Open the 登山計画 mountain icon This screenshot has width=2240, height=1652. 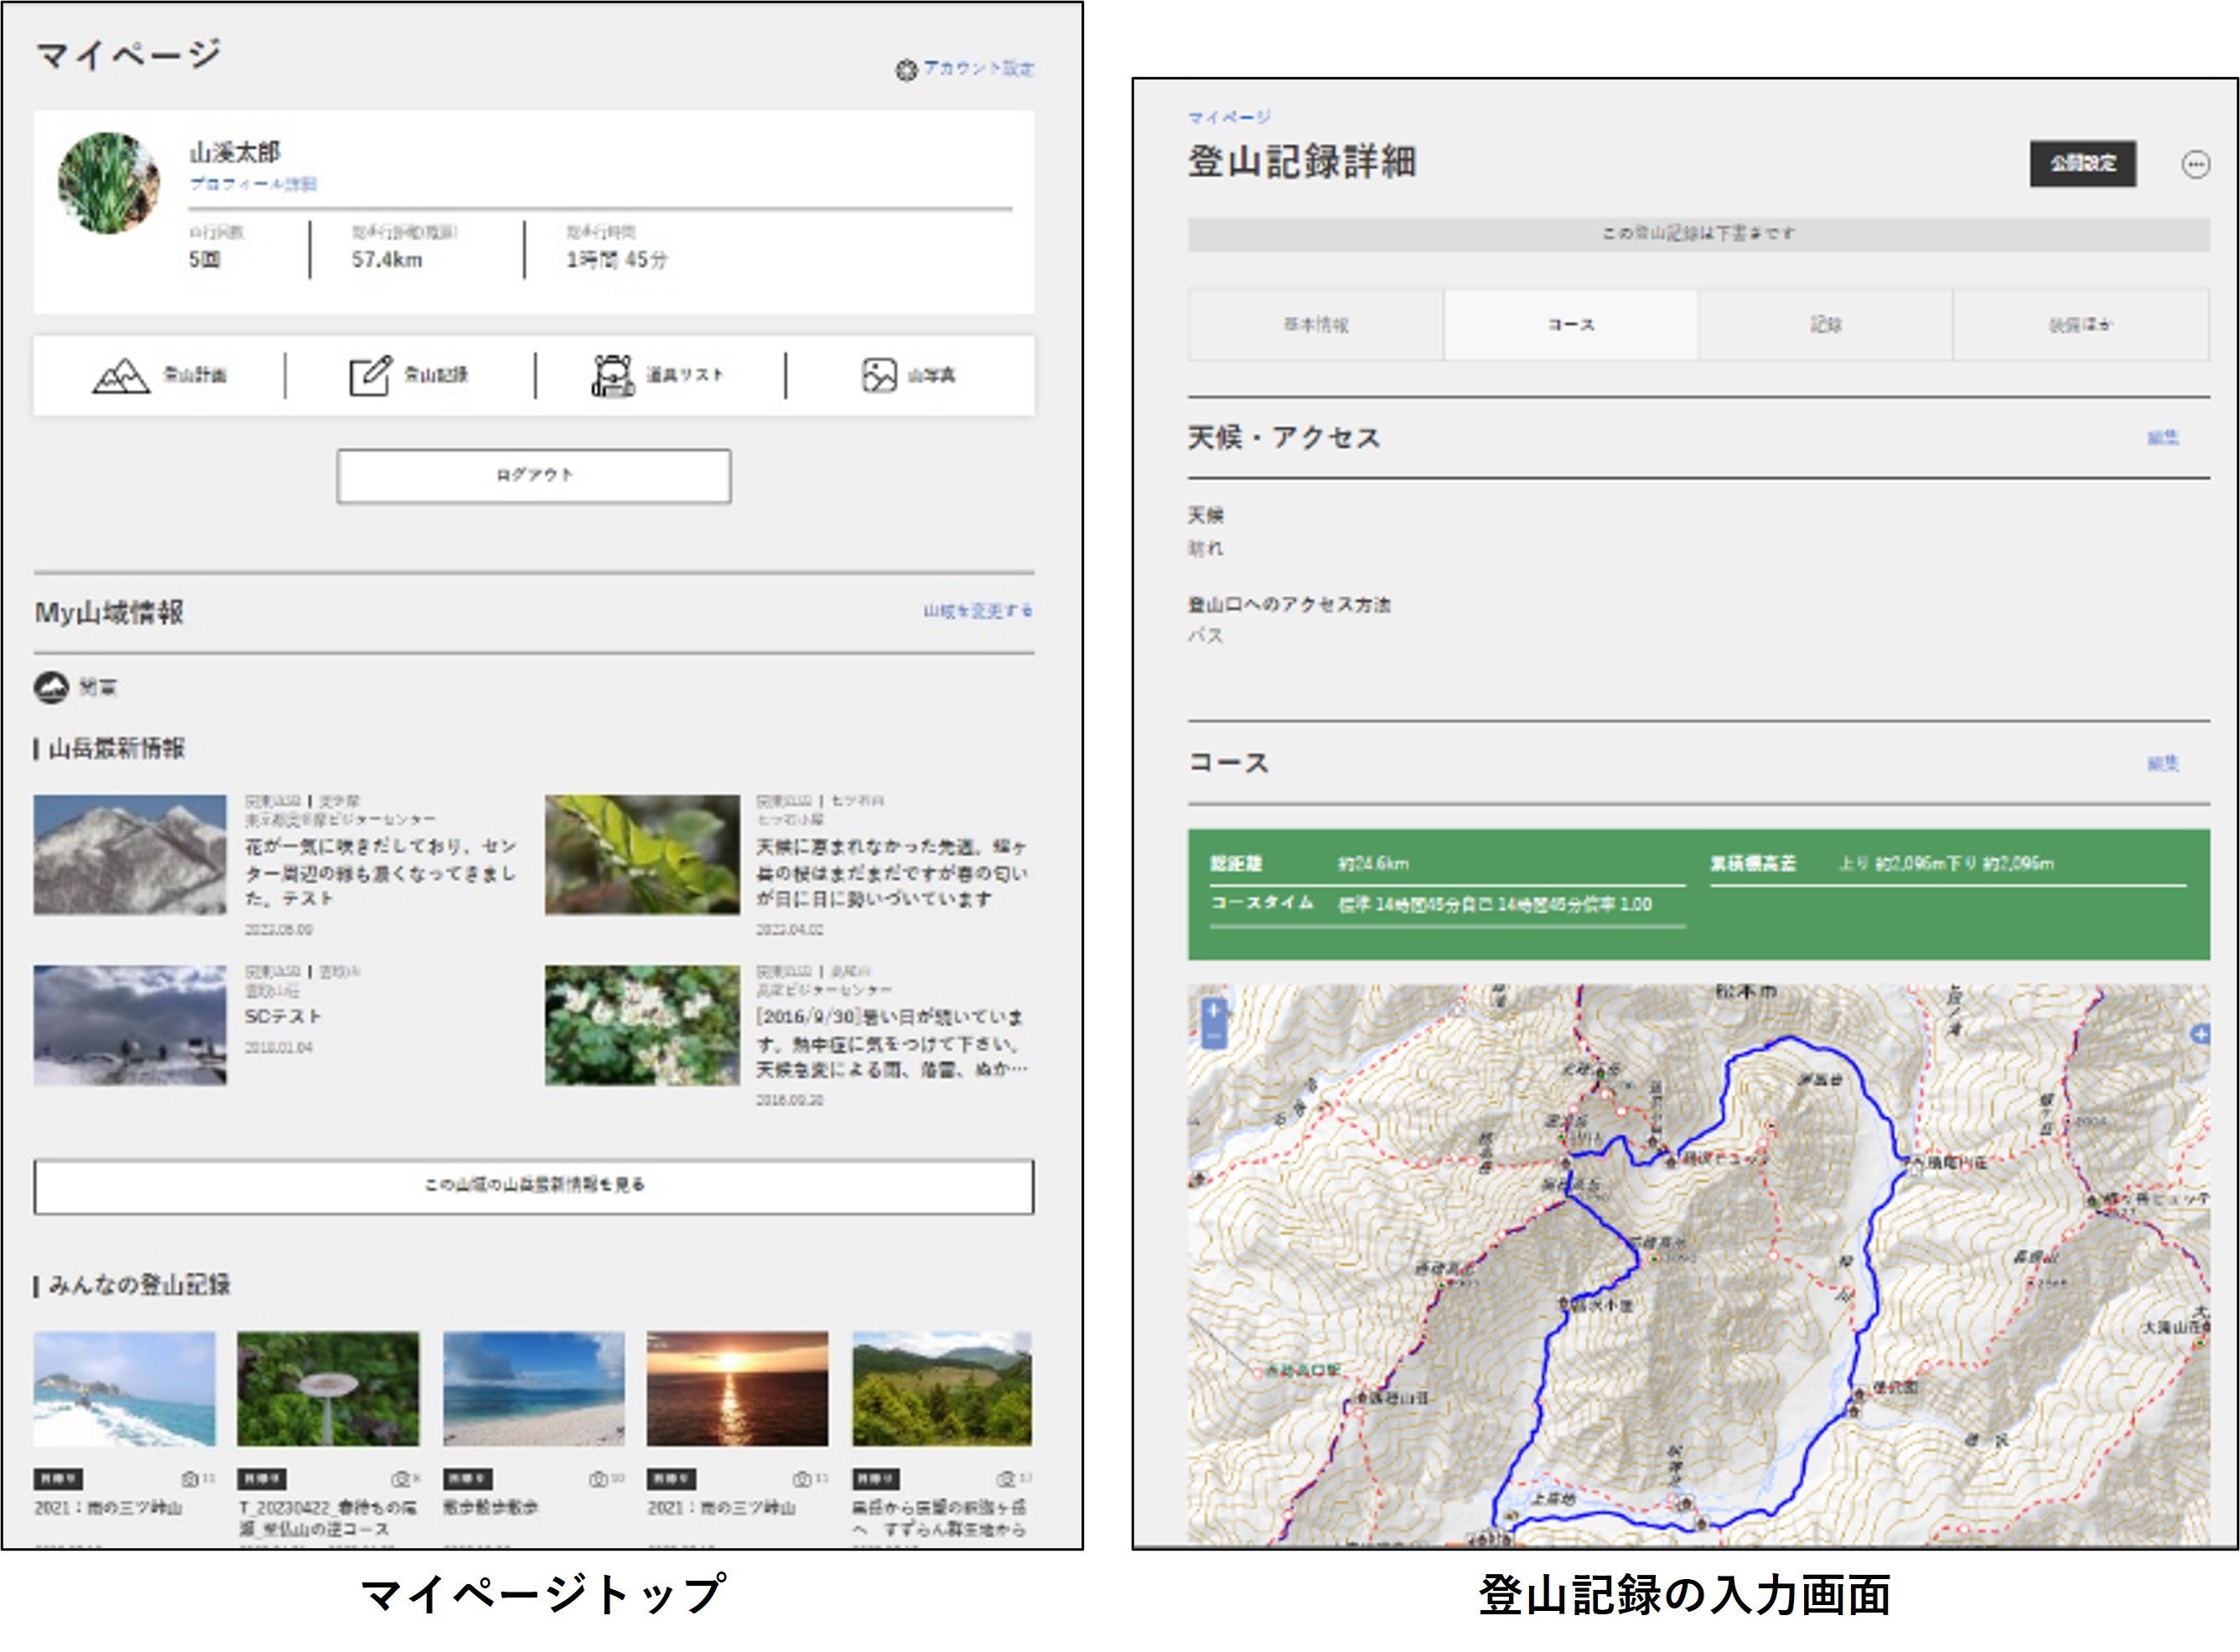click(121, 376)
